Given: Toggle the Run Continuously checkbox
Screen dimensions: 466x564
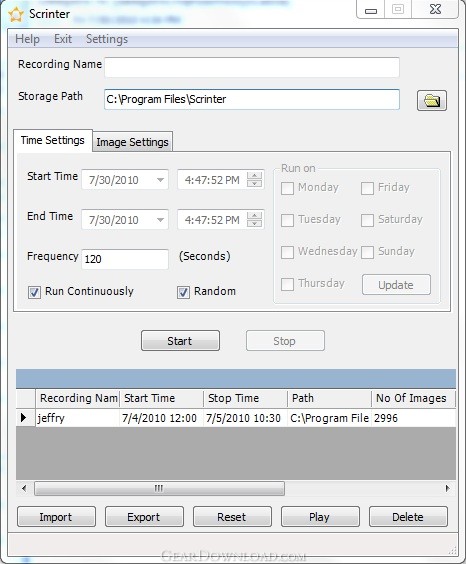Looking at the screenshot, I should [x=35, y=292].
